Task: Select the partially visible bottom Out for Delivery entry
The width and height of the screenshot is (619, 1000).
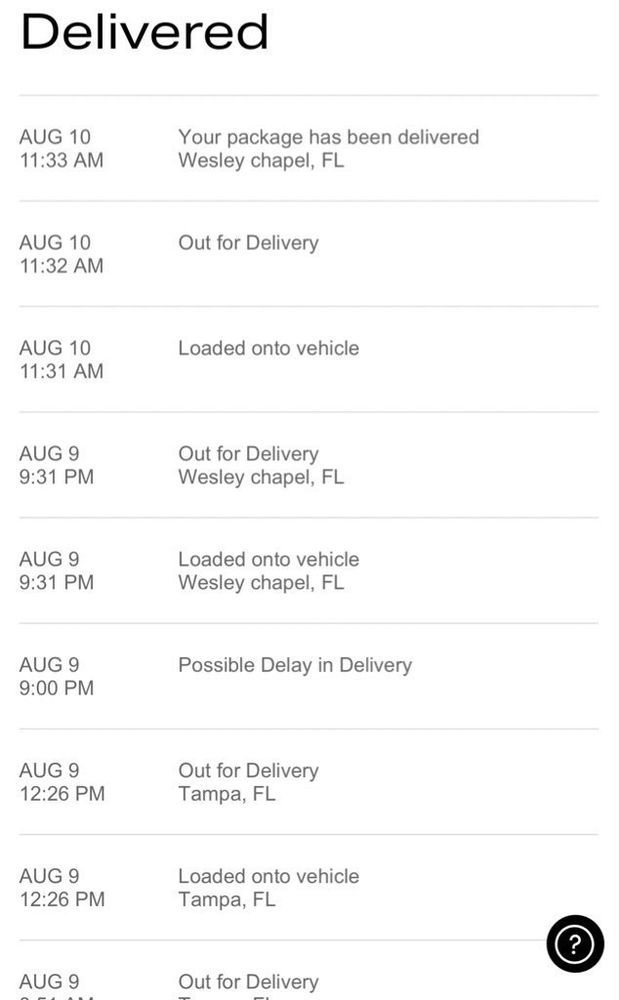Action: point(248,982)
